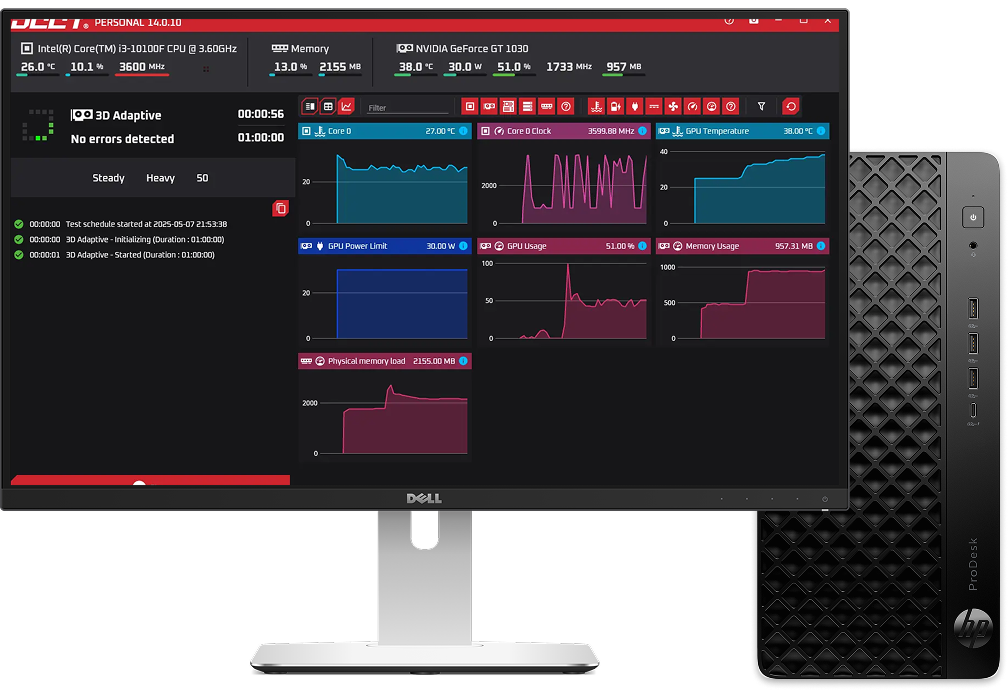This screenshot has width=1008, height=691.
Task: Toggle the unknown device category filter
Action: (x=566, y=106)
